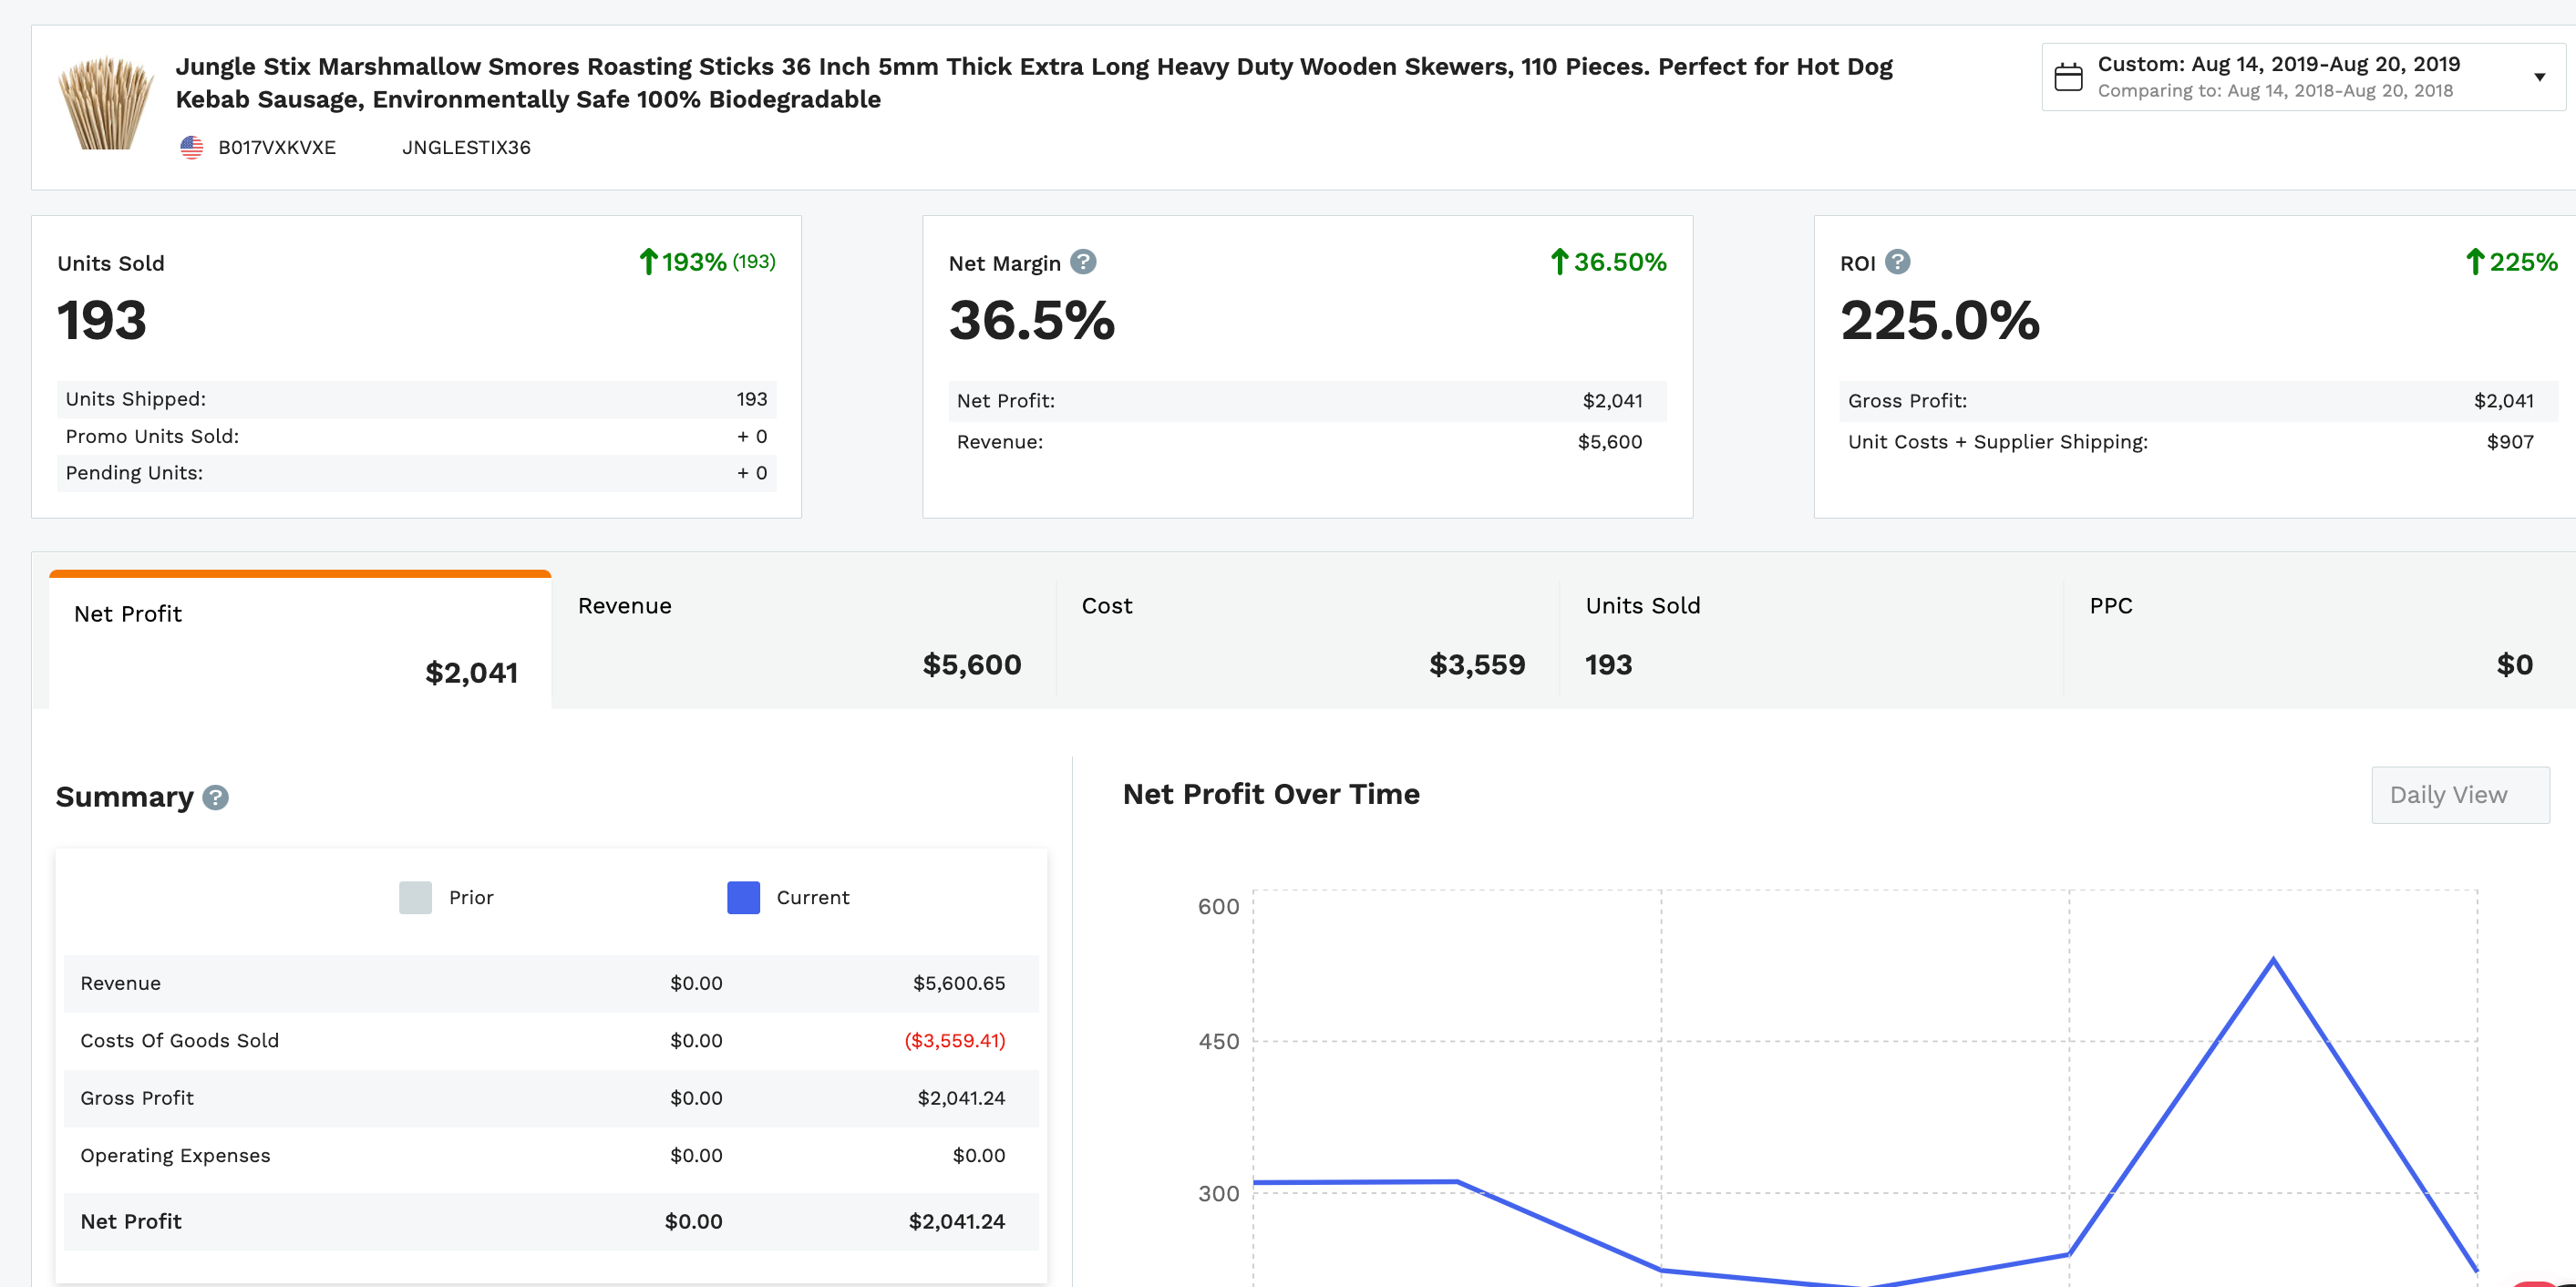This screenshot has height=1287, width=2576.
Task: Open the Daily View dropdown
Action: pos(2459,795)
